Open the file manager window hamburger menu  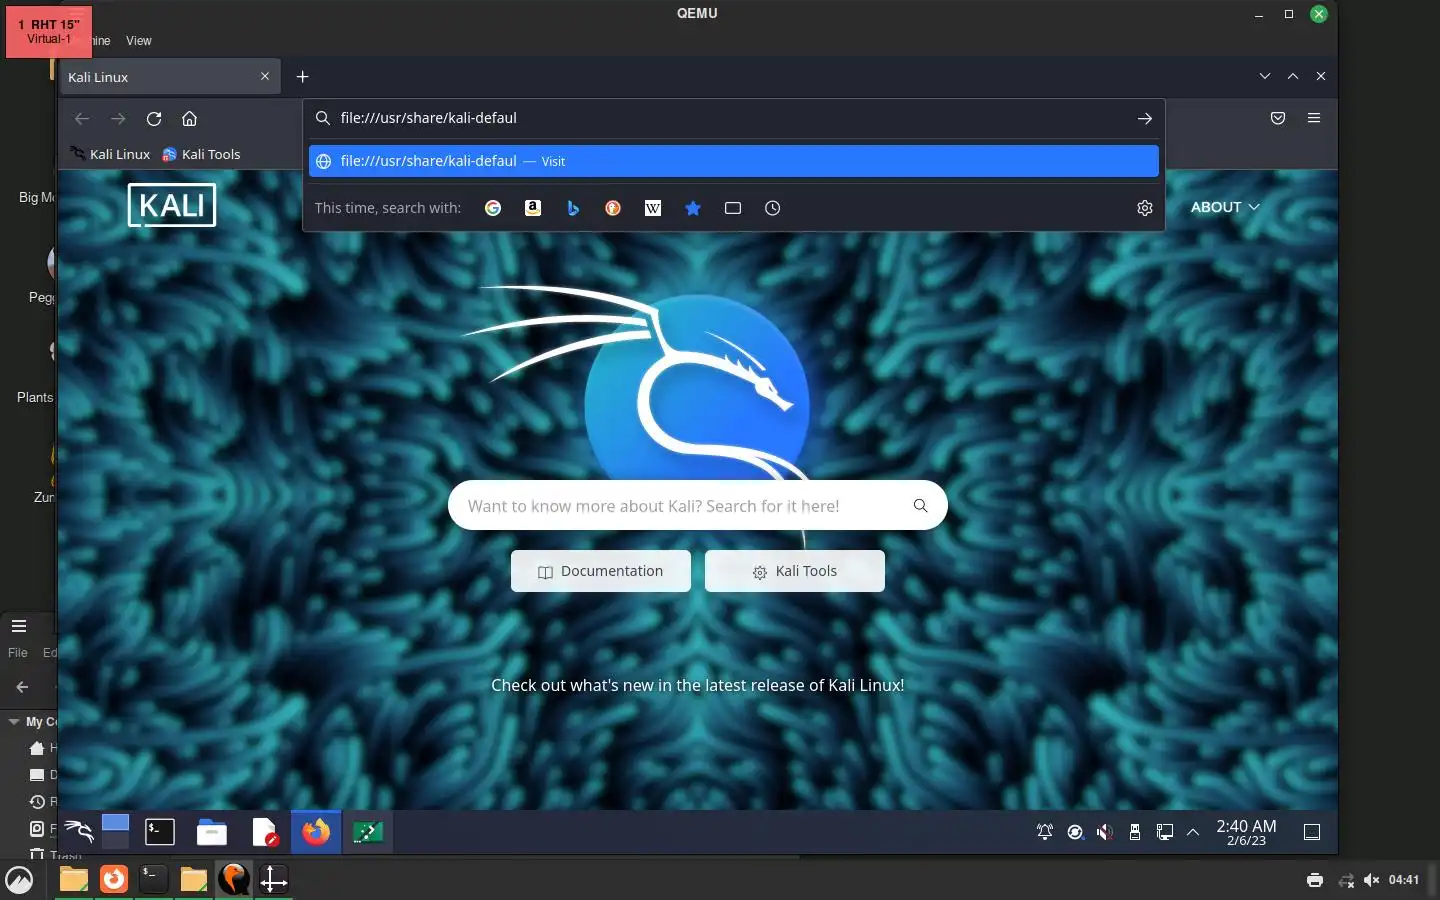pyautogui.click(x=19, y=626)
